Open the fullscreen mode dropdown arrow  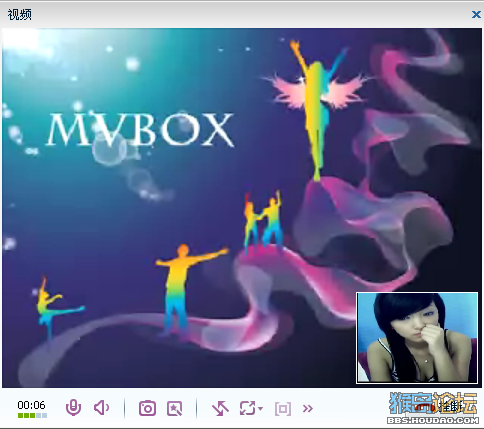pyautogui.click(x=260, y=408)
